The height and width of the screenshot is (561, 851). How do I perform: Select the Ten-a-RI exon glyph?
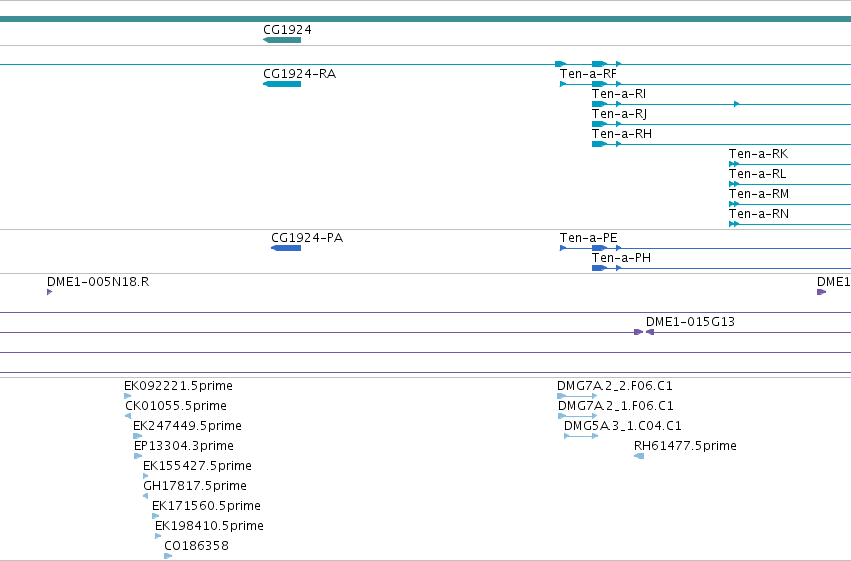point(599,104)
